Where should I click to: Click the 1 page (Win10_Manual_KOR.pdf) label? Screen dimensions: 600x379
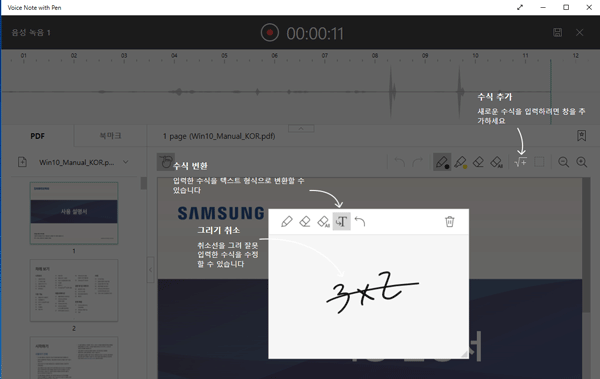[219, 136]
